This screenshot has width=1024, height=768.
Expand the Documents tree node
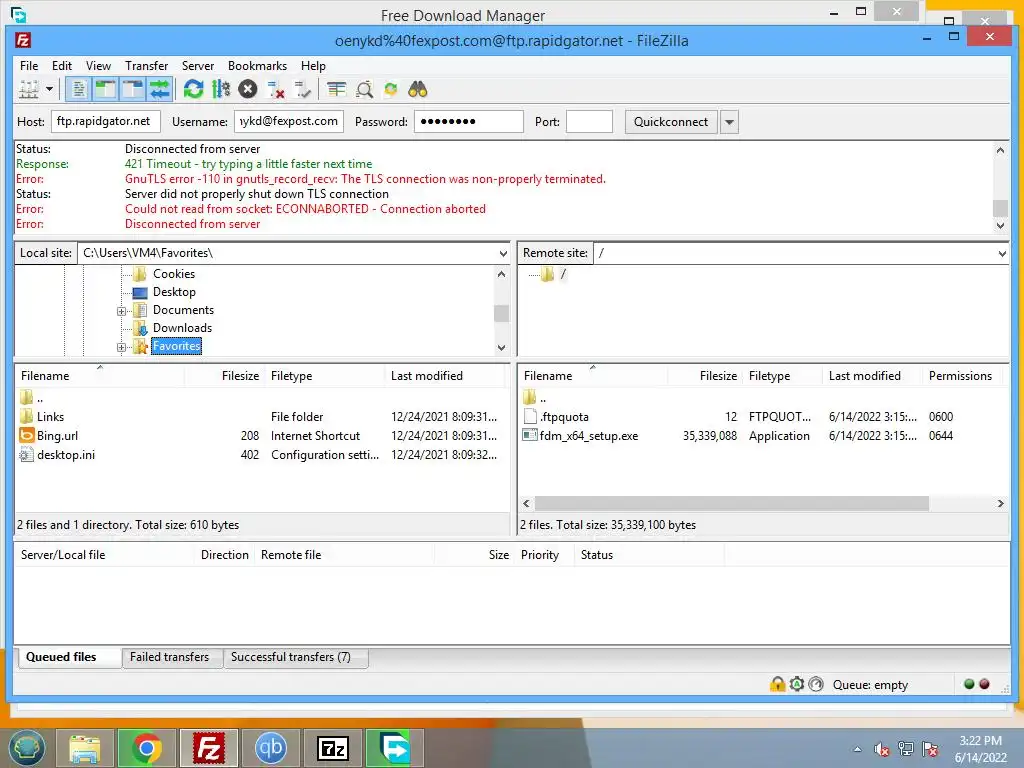[121, 312]
